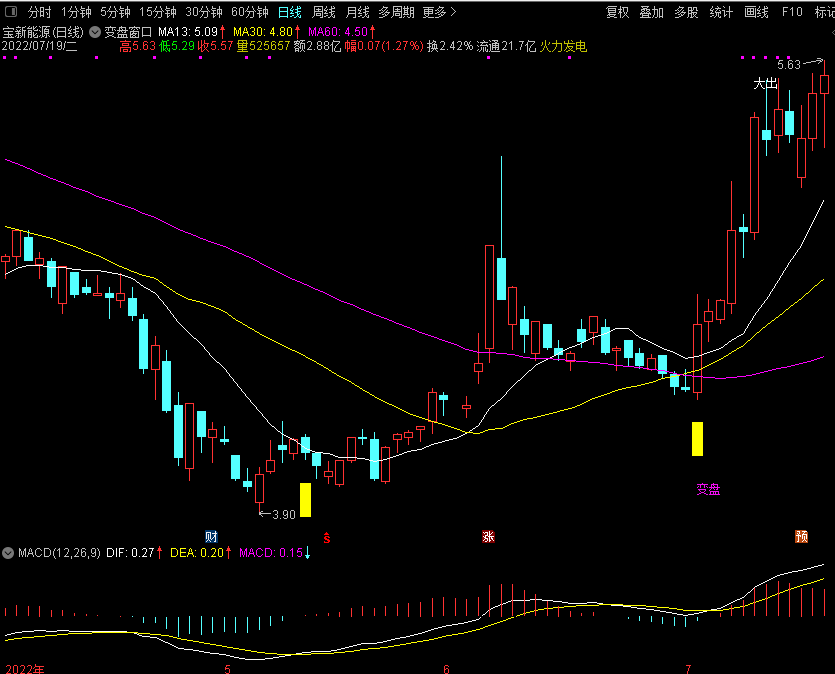Click the 流通21.7亿 float value
The height and width of the screenshot is (674, 835).
point(506,46)
